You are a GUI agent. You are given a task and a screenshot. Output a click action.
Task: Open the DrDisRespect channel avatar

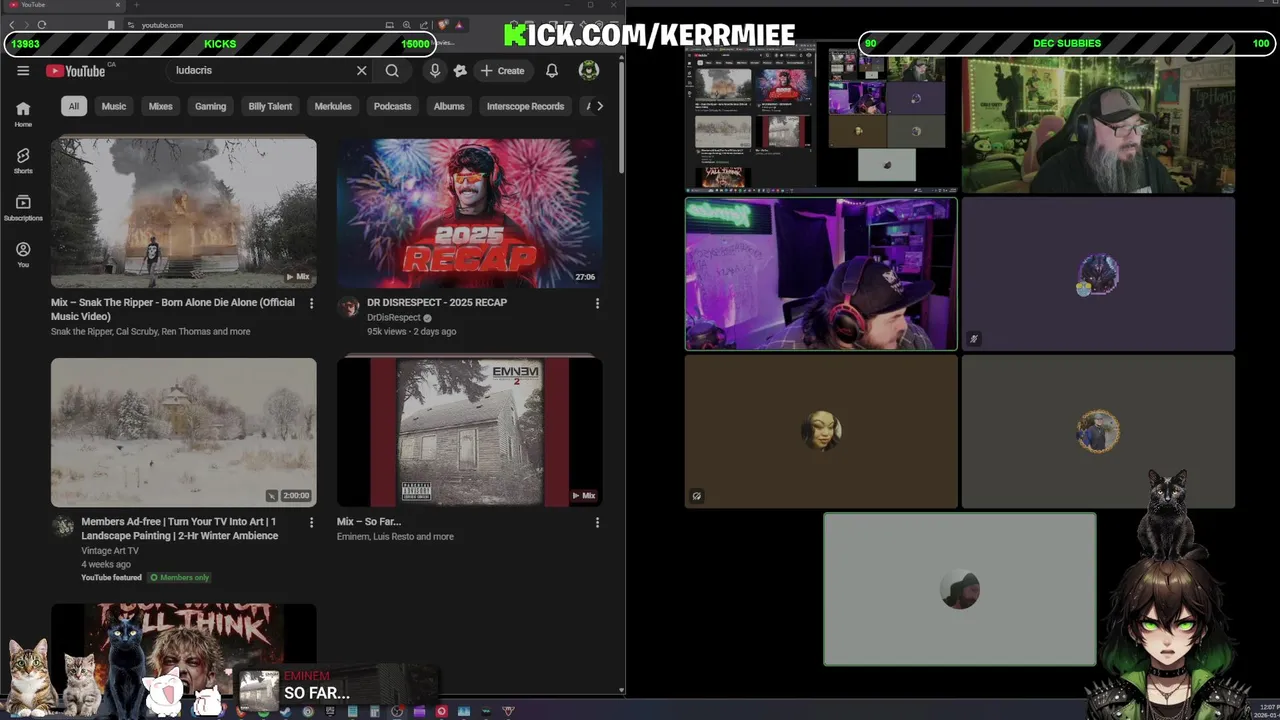click(348, 307)
